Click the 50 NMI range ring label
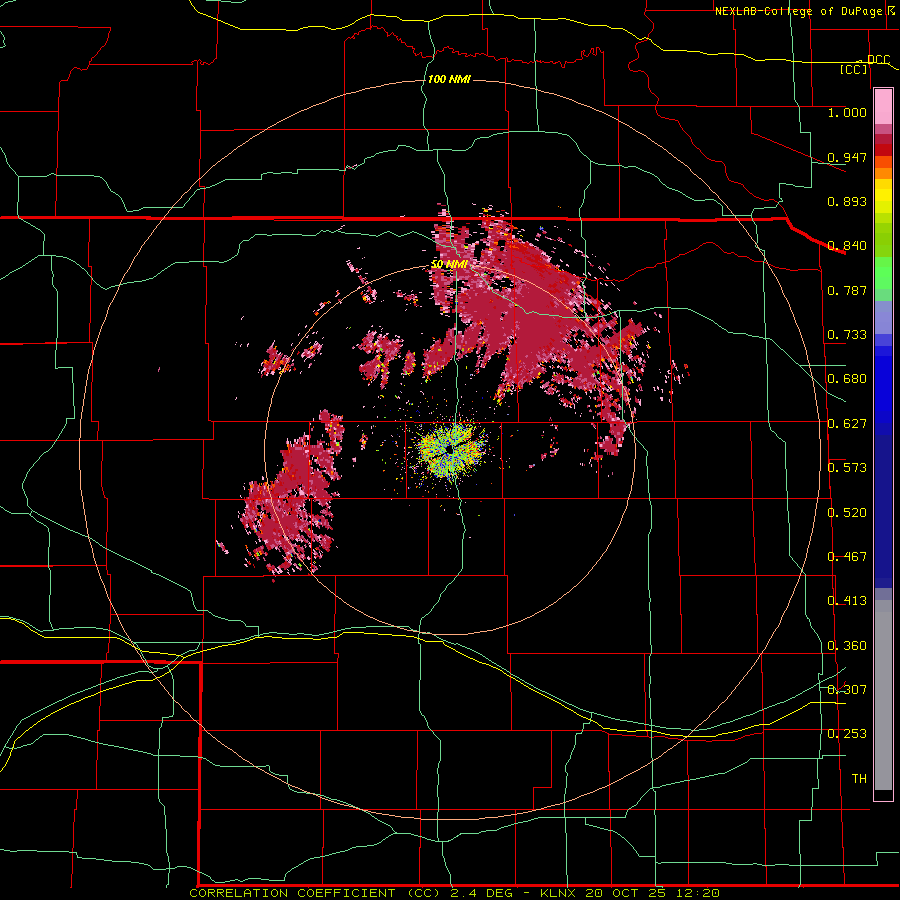Image resolution: width=900 pixels, height=900 pixels. coord(449,265)
